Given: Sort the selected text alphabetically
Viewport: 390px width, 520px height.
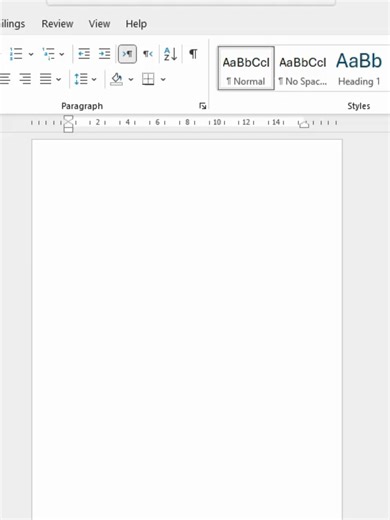Looking at the screenshot, I should click(x=170, y=54).
